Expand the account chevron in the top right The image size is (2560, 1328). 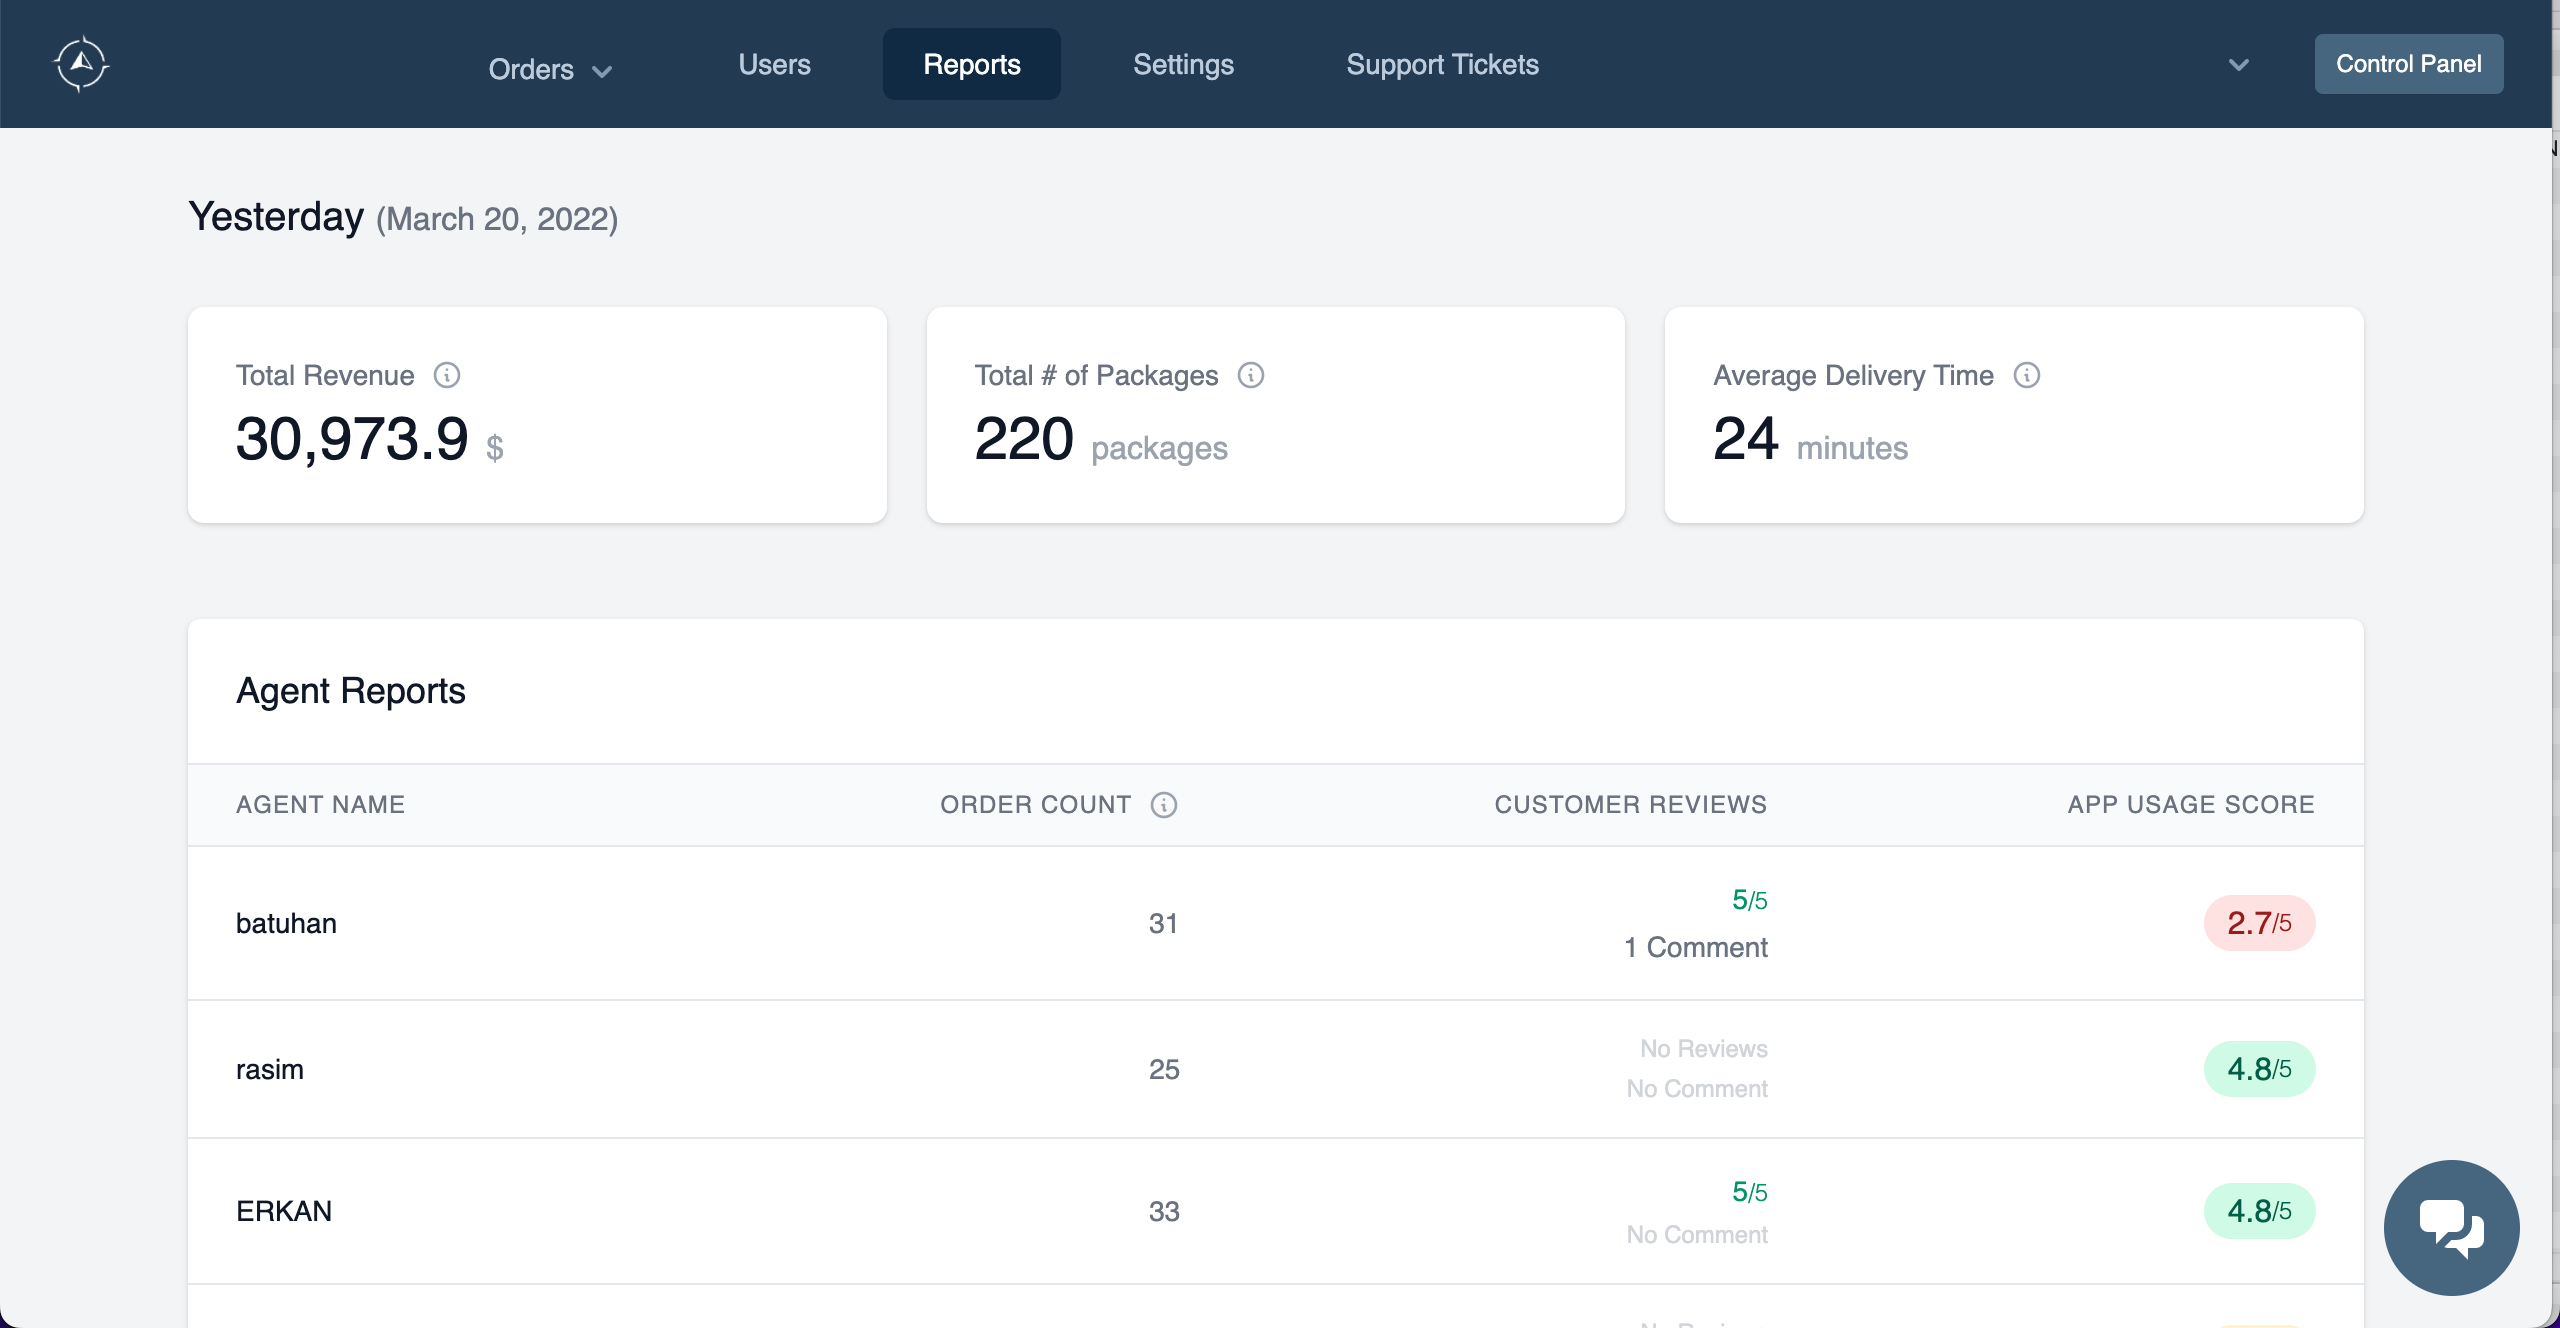(2239, 64)
